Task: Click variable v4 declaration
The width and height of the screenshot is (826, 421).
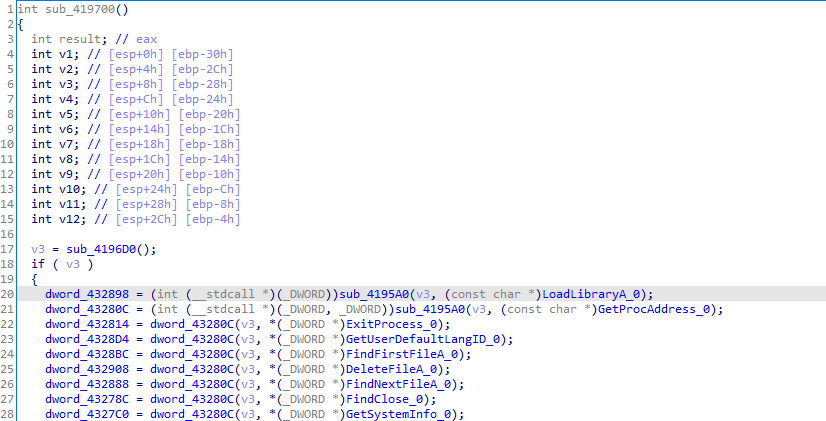Action: tap(66, 99)
